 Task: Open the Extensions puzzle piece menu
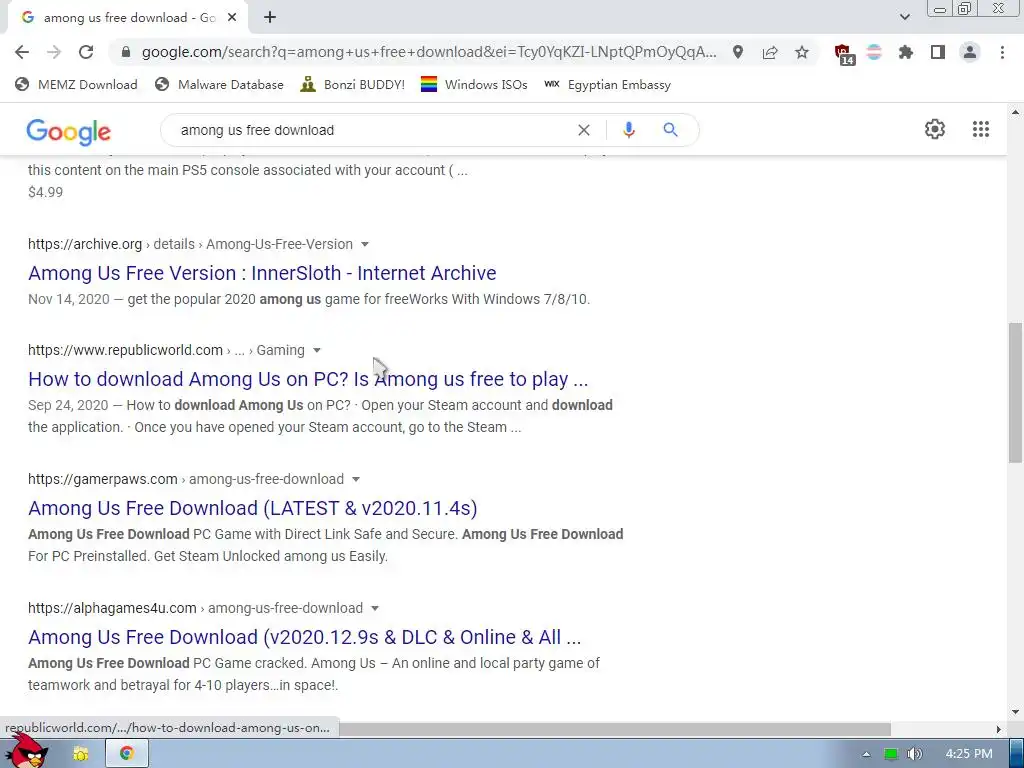click(906, 52)
